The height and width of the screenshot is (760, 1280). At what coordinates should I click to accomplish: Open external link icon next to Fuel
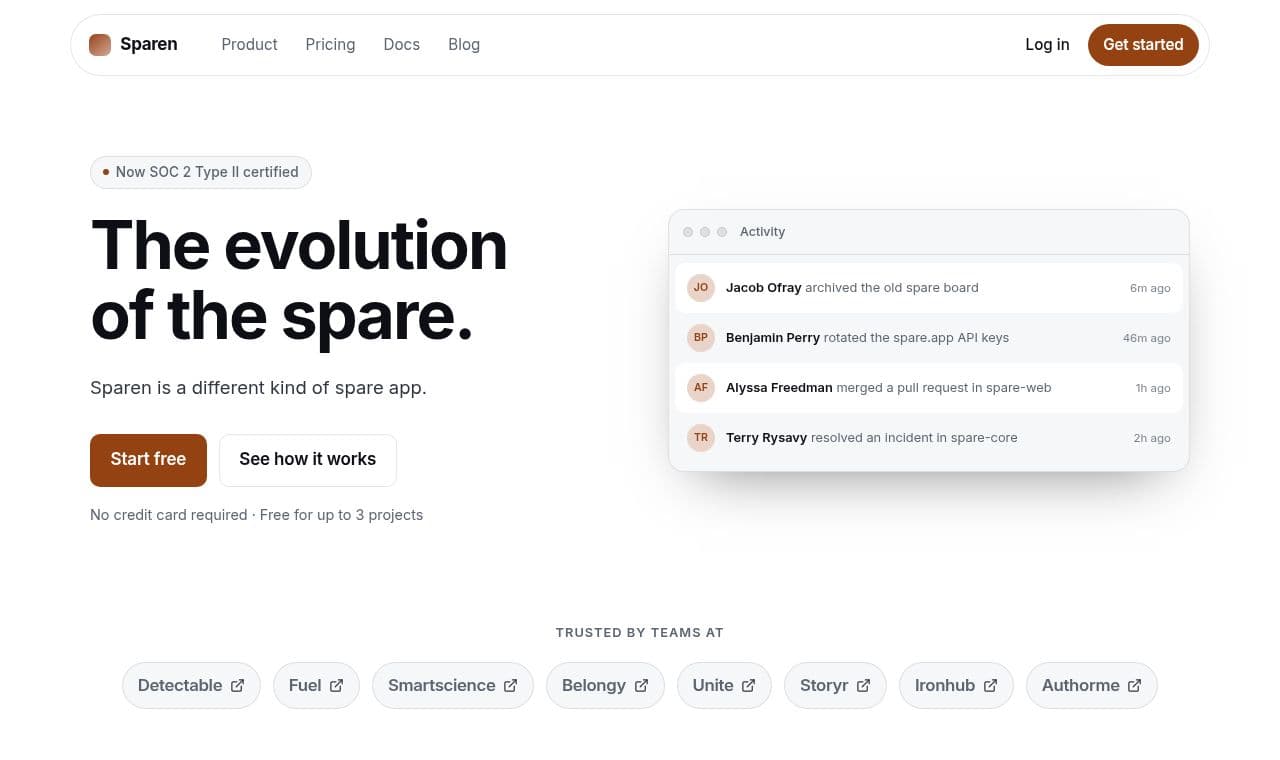(x=336, y=686)
